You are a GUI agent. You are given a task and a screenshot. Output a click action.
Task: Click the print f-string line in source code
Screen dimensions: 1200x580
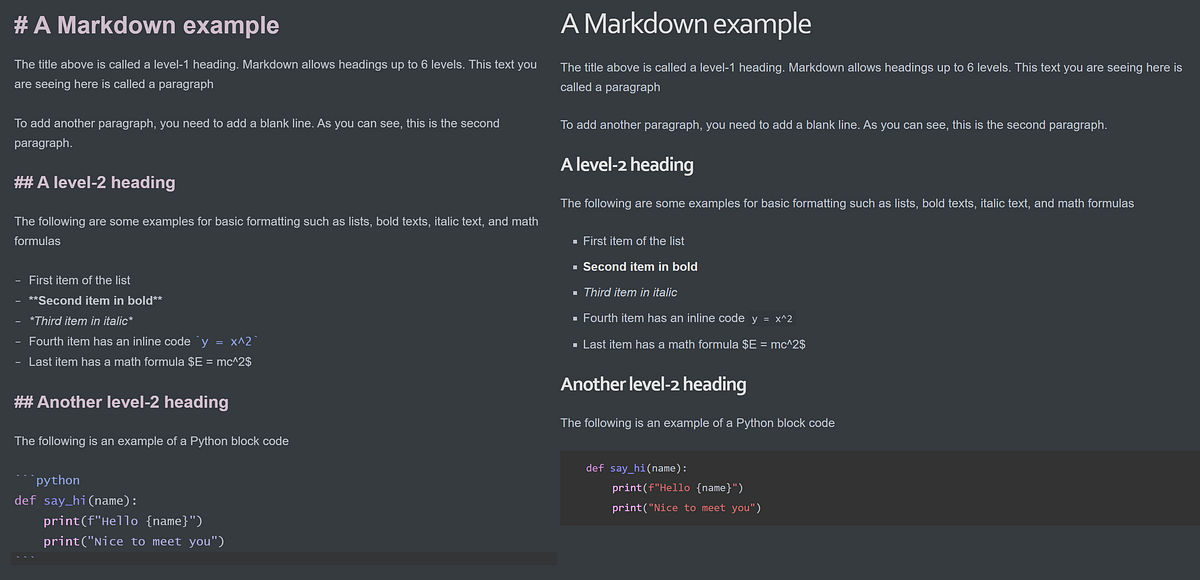120,520
